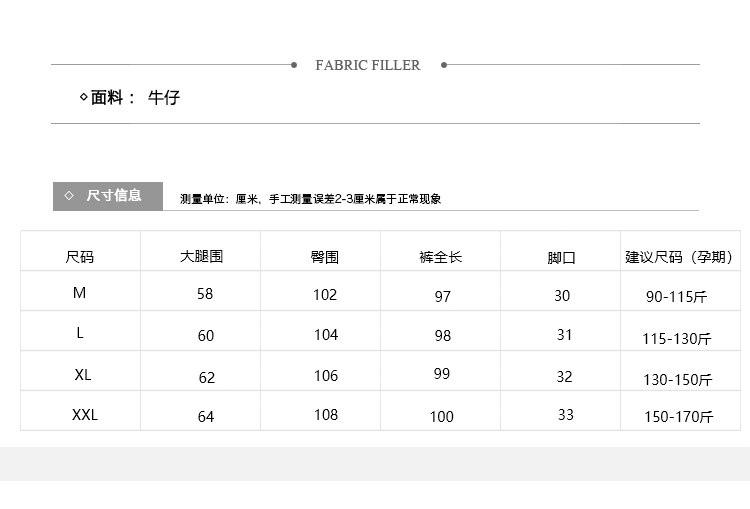Click the 150-170斤 weight range cell
The image size is (750, 509).
[x=679, y=417]
